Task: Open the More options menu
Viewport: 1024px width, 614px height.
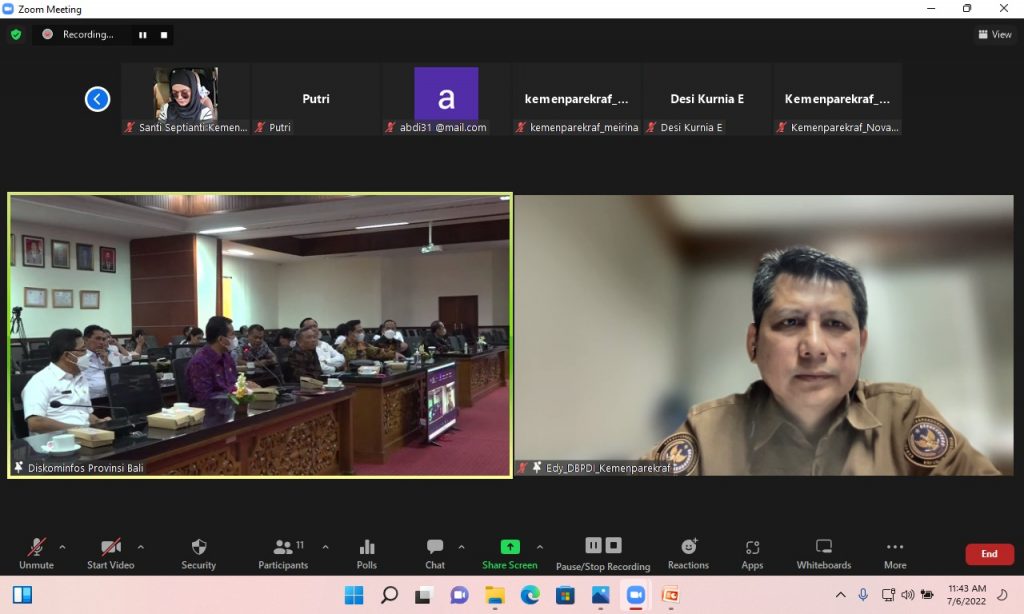Action: point(895,547)
